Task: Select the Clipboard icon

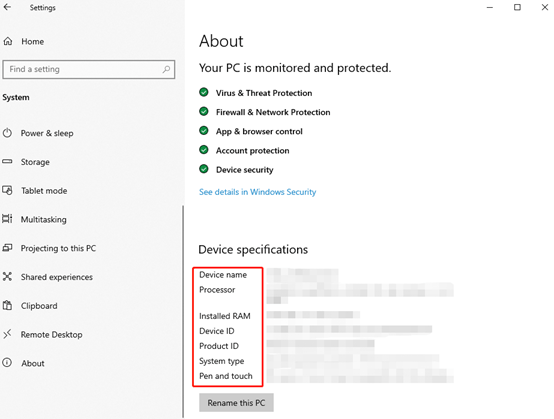Action: point(7,305)
